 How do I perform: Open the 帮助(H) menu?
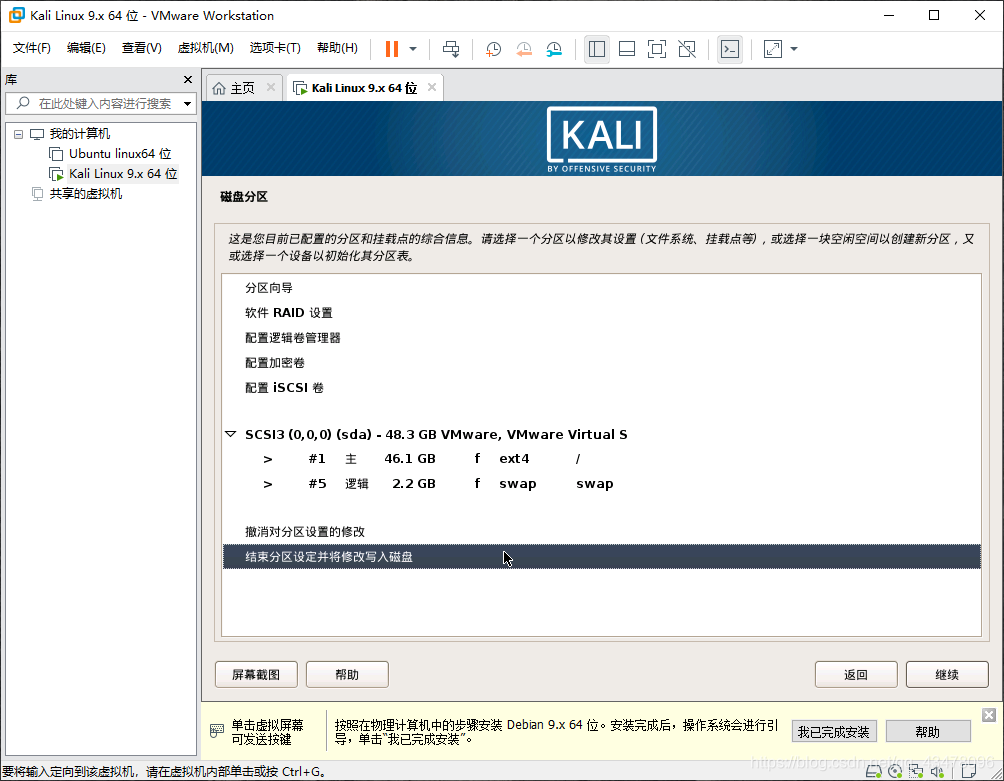[x=337, y=48]
